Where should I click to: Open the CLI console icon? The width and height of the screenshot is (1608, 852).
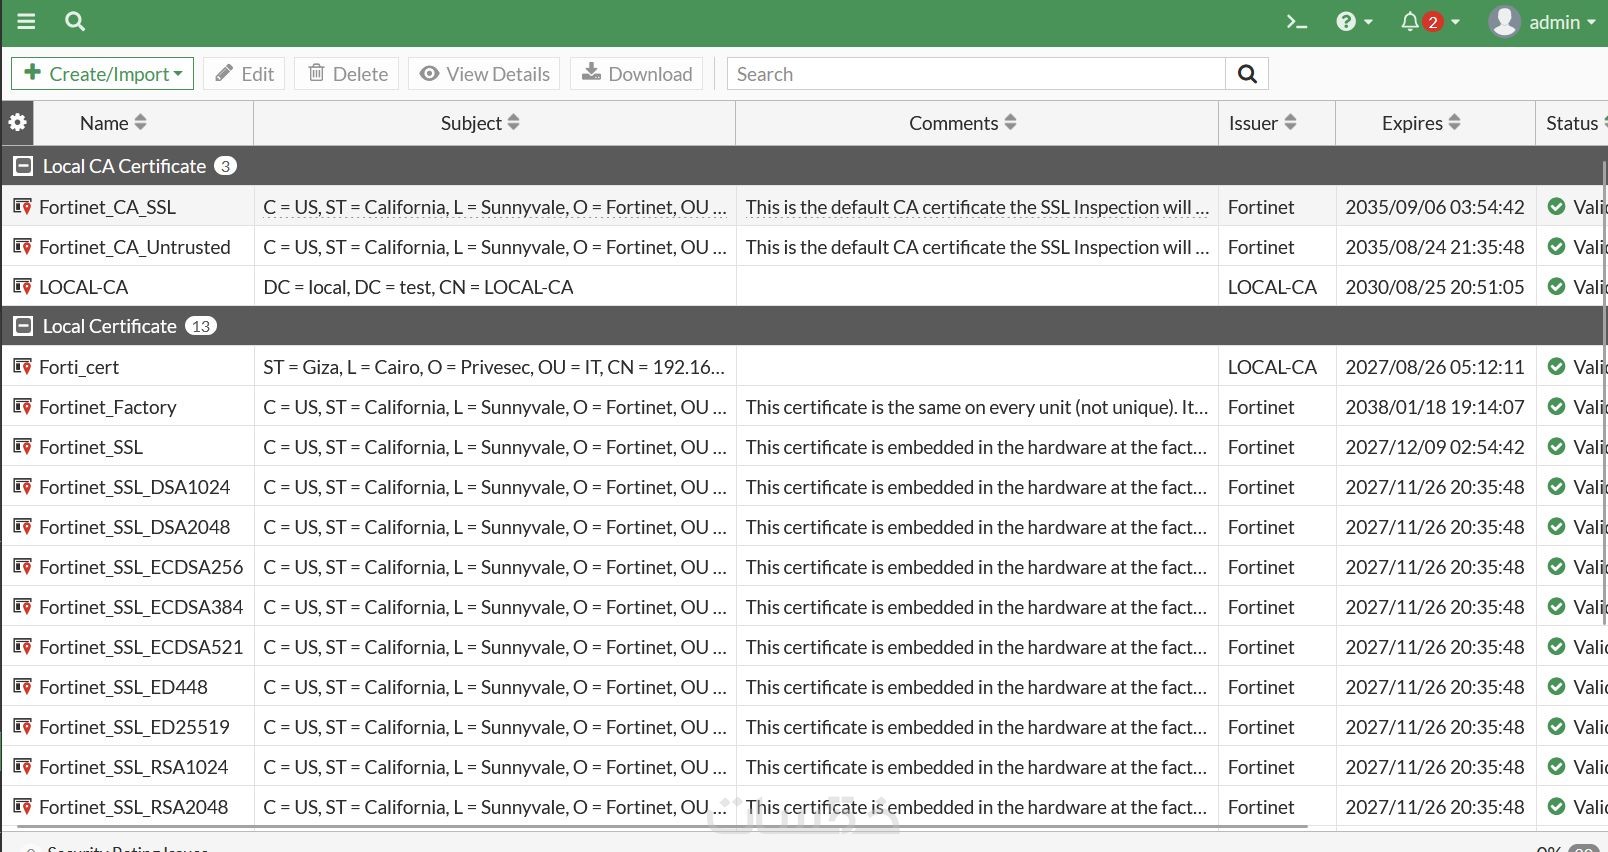1296,22
